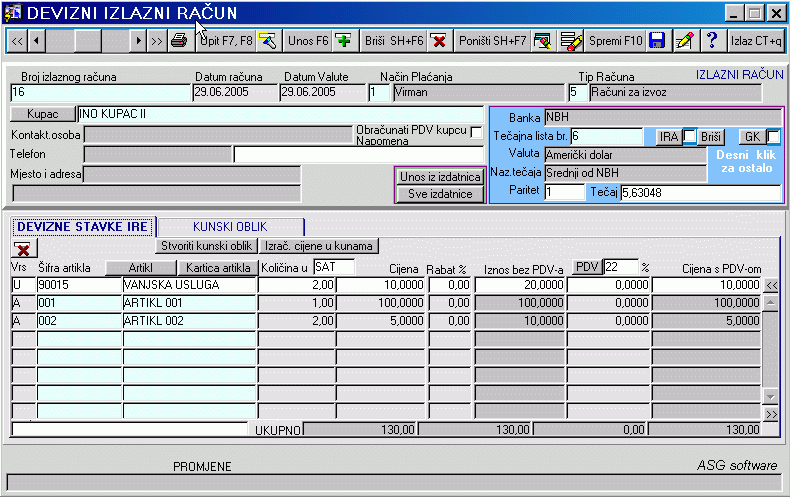Click the Kontakt.osoba field

click(218, 135)
